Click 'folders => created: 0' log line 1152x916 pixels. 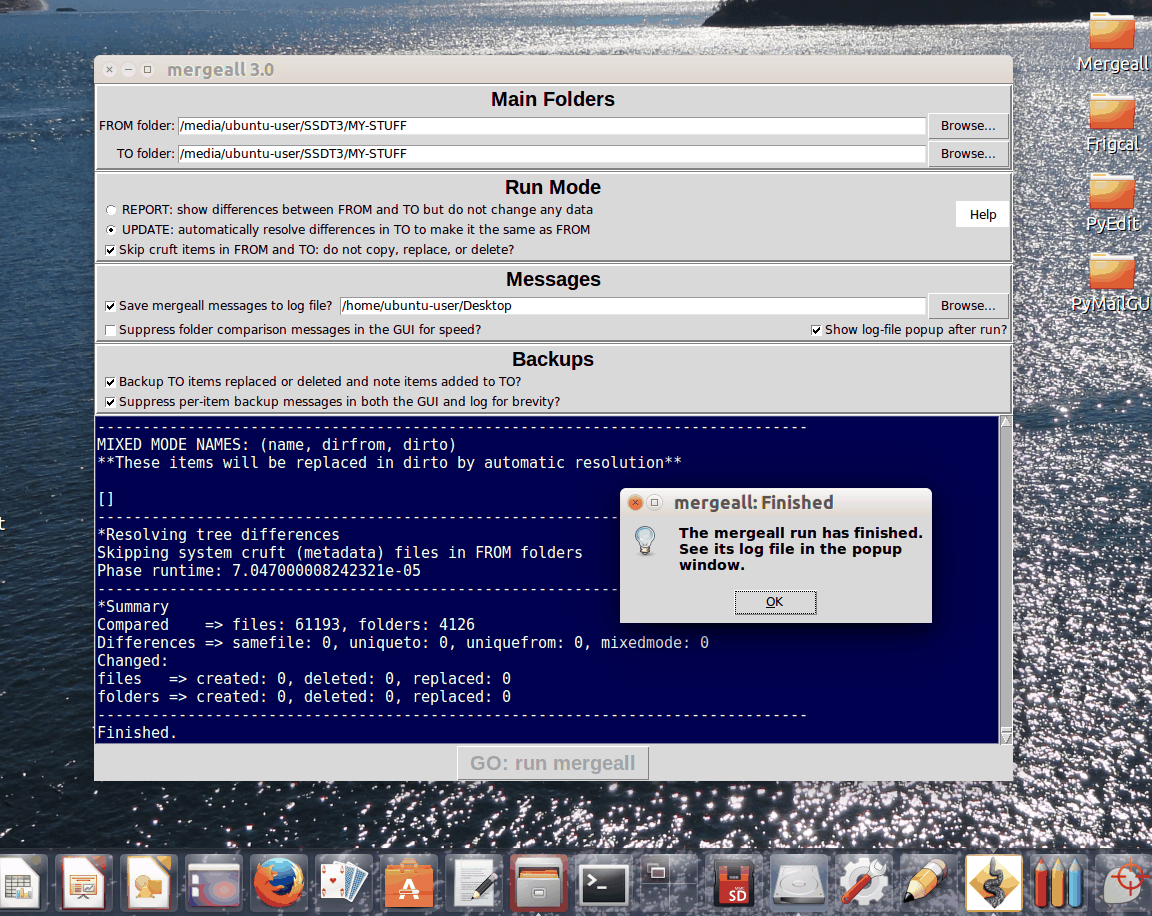point(303,696)
